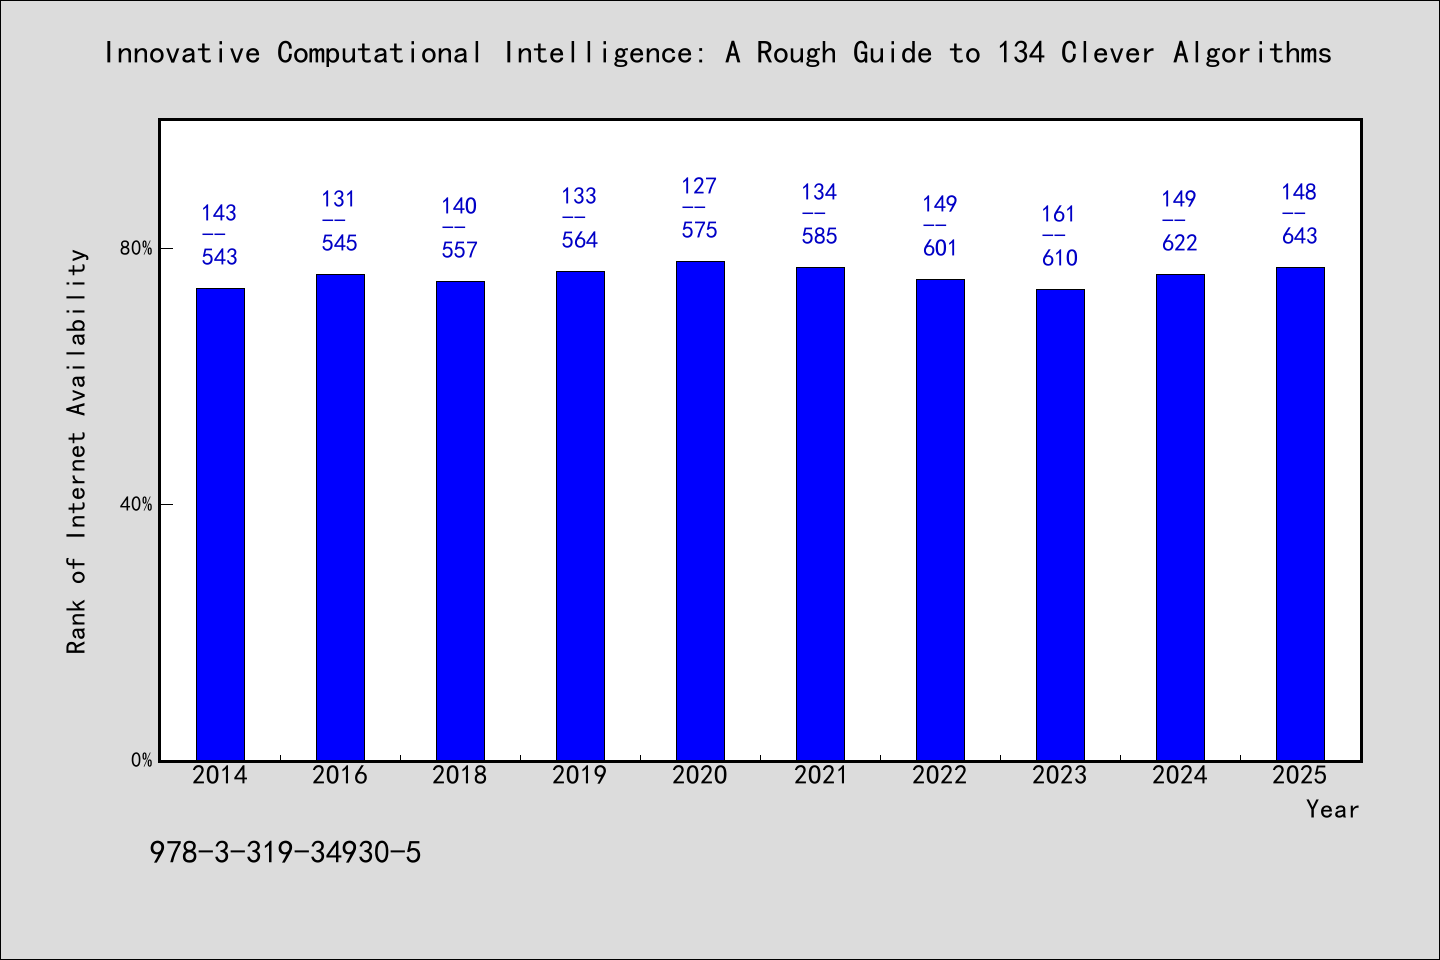This screenshot has width=1440, height=960.
Task: Click the value 557 above 2018
Action: 460,250
